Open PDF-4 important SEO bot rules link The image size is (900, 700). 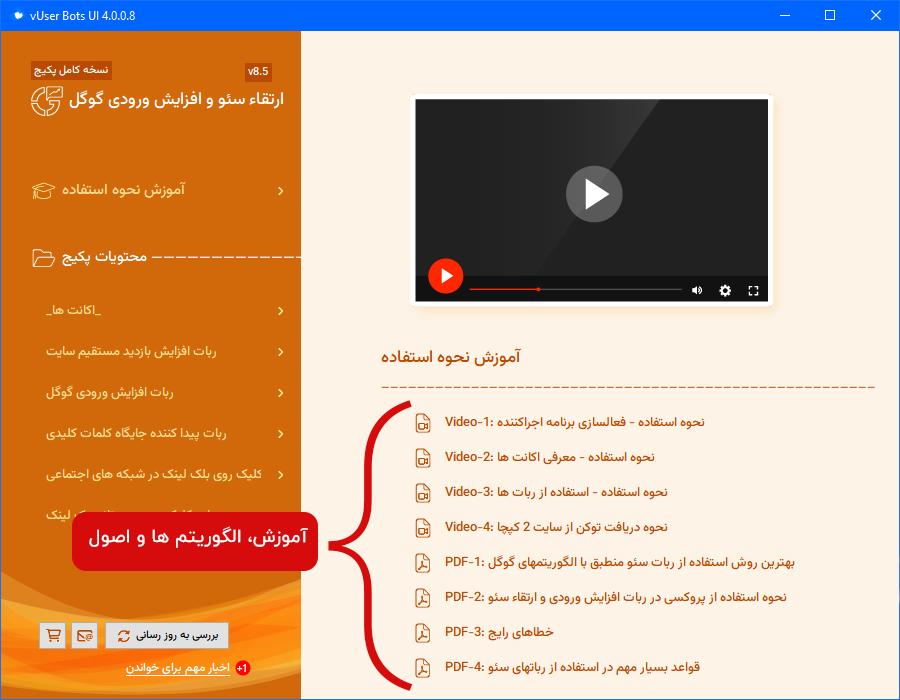tap(572, 667)
